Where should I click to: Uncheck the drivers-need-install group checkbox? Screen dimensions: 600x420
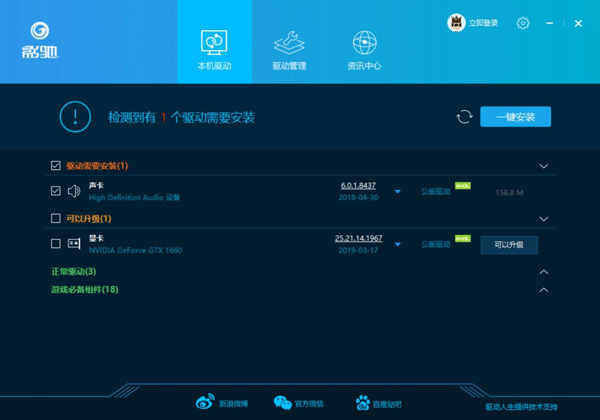coord(55,165)
